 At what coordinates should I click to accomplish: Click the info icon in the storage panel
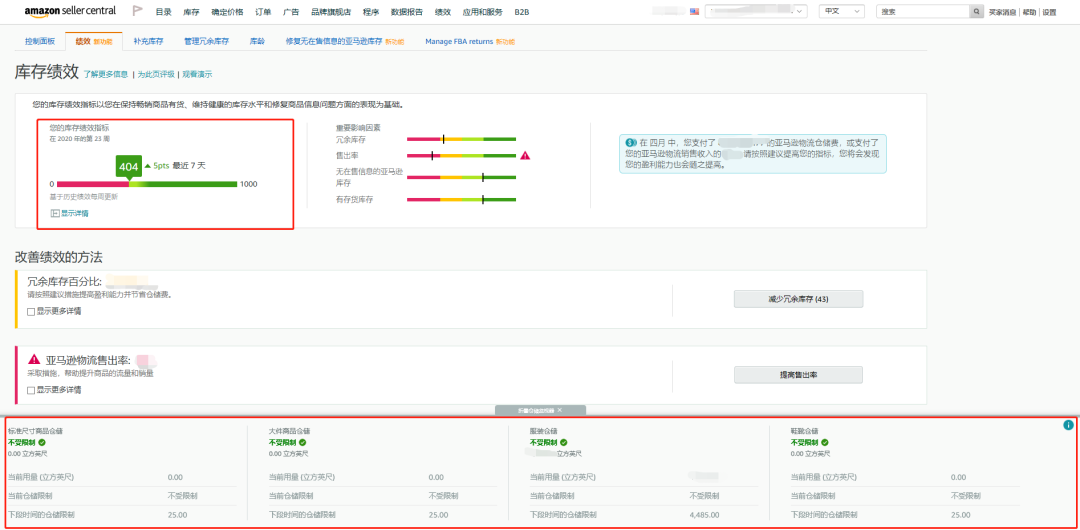(x=1068, y=425)
